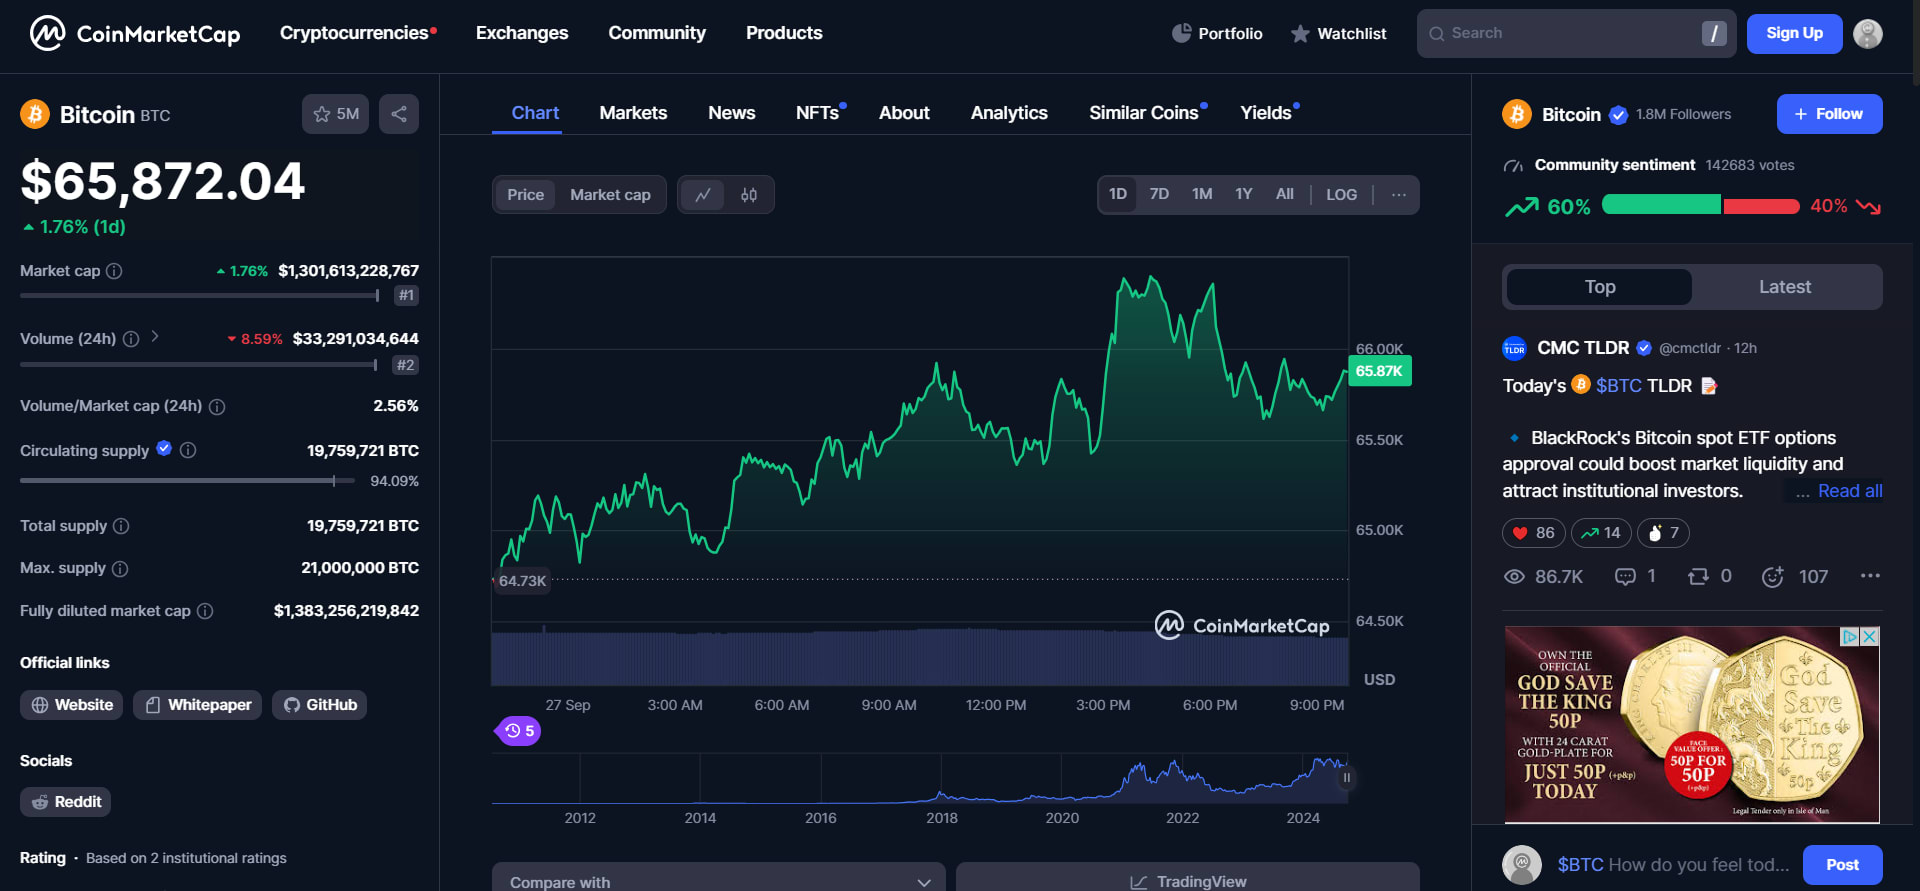This screenshot has width=1920, height=891.
Task: Set chart range to 1D
Action: [1118, 194]
